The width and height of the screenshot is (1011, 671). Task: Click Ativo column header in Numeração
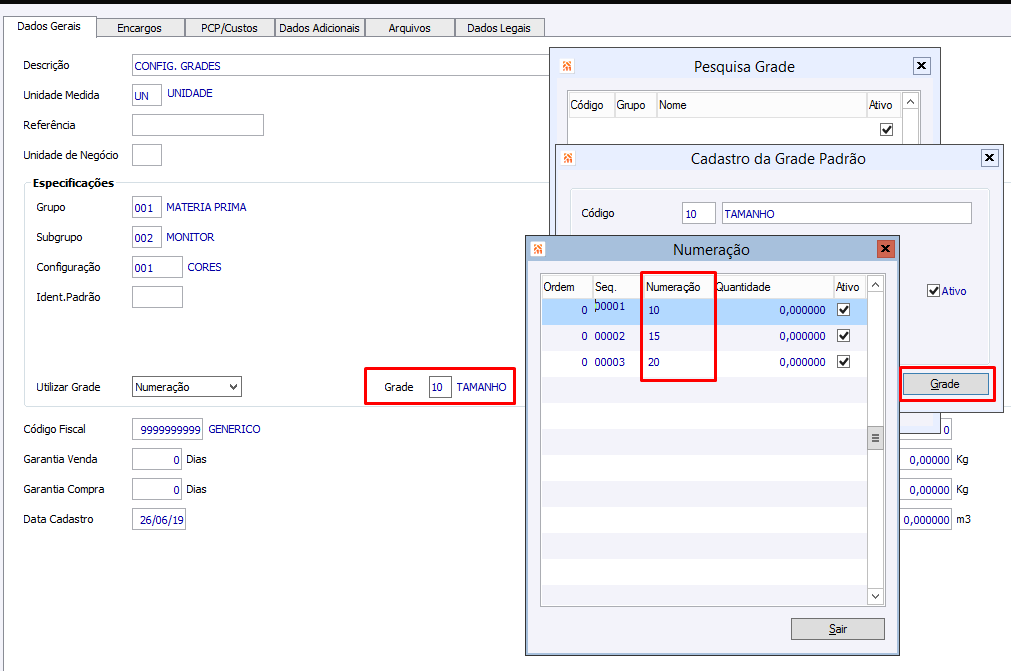(849, 287)
